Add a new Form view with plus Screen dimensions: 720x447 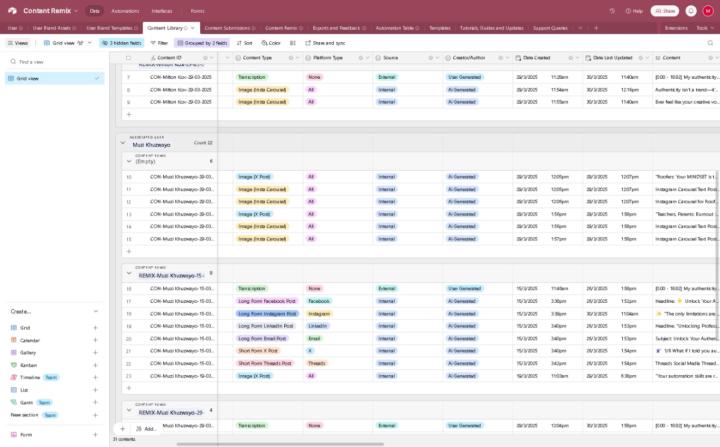96,435
